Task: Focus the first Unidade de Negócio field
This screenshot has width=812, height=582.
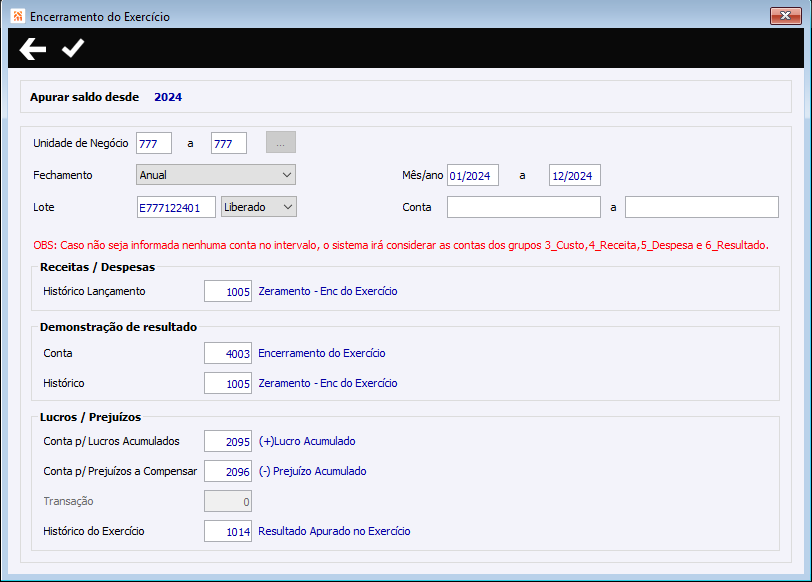Action: 154,143
